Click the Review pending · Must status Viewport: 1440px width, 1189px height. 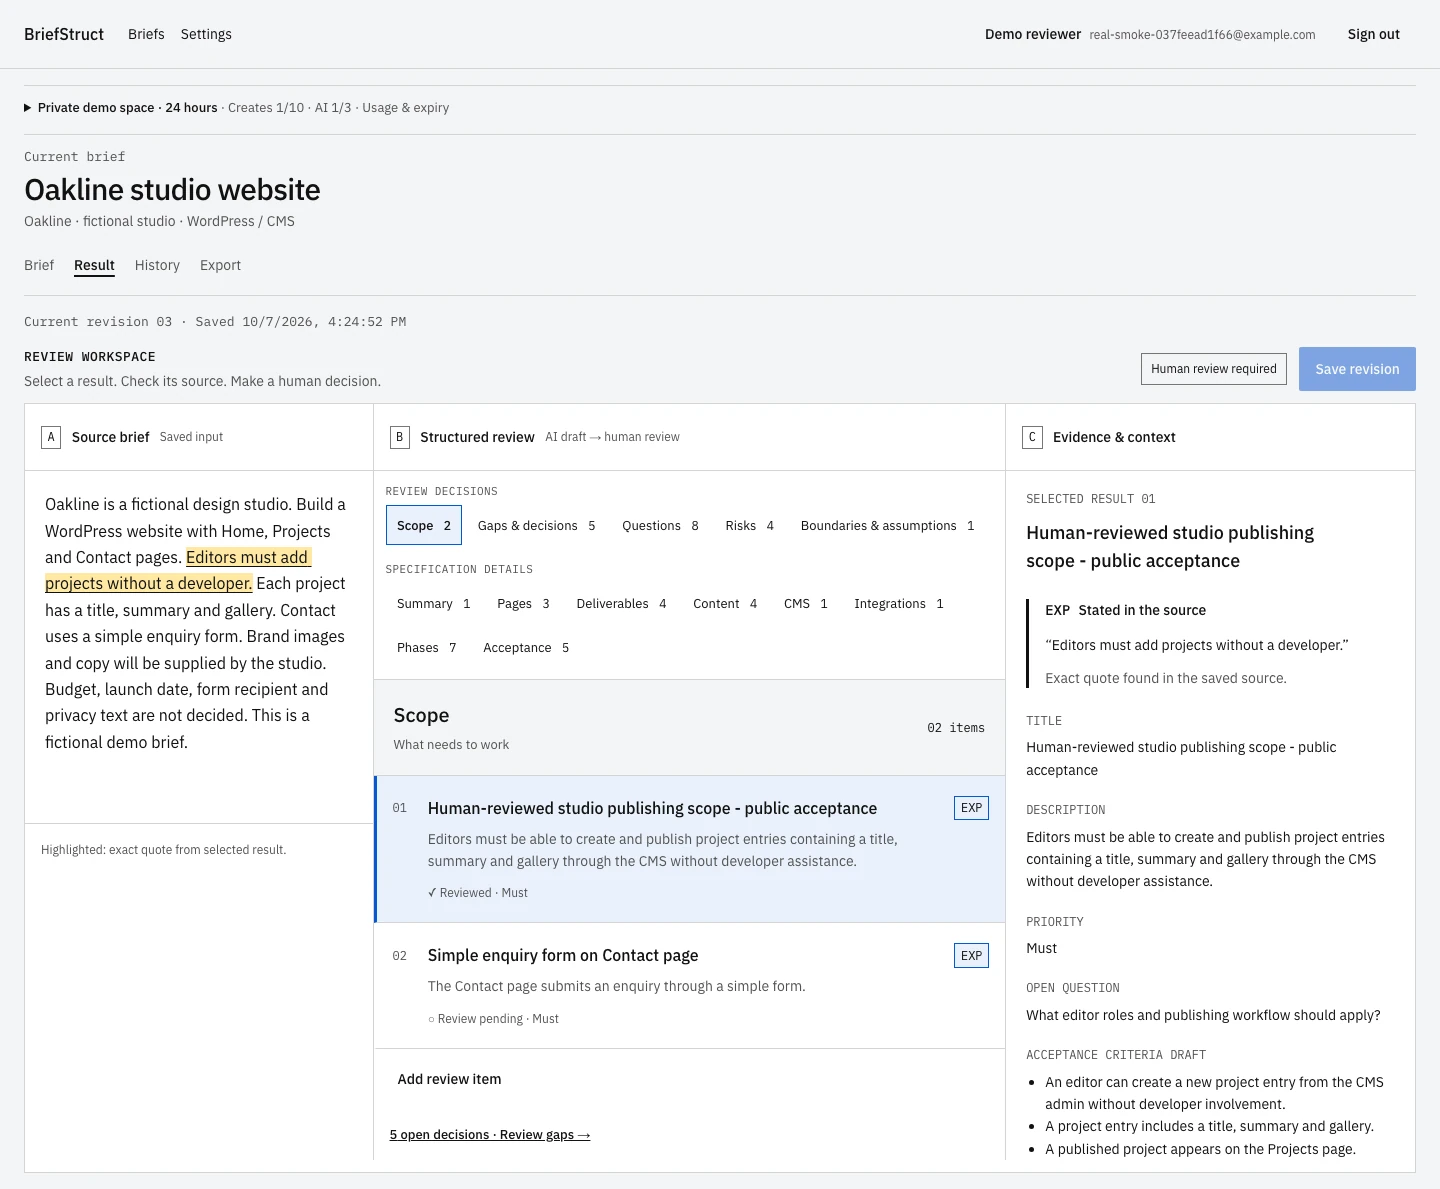point(493,1019)
